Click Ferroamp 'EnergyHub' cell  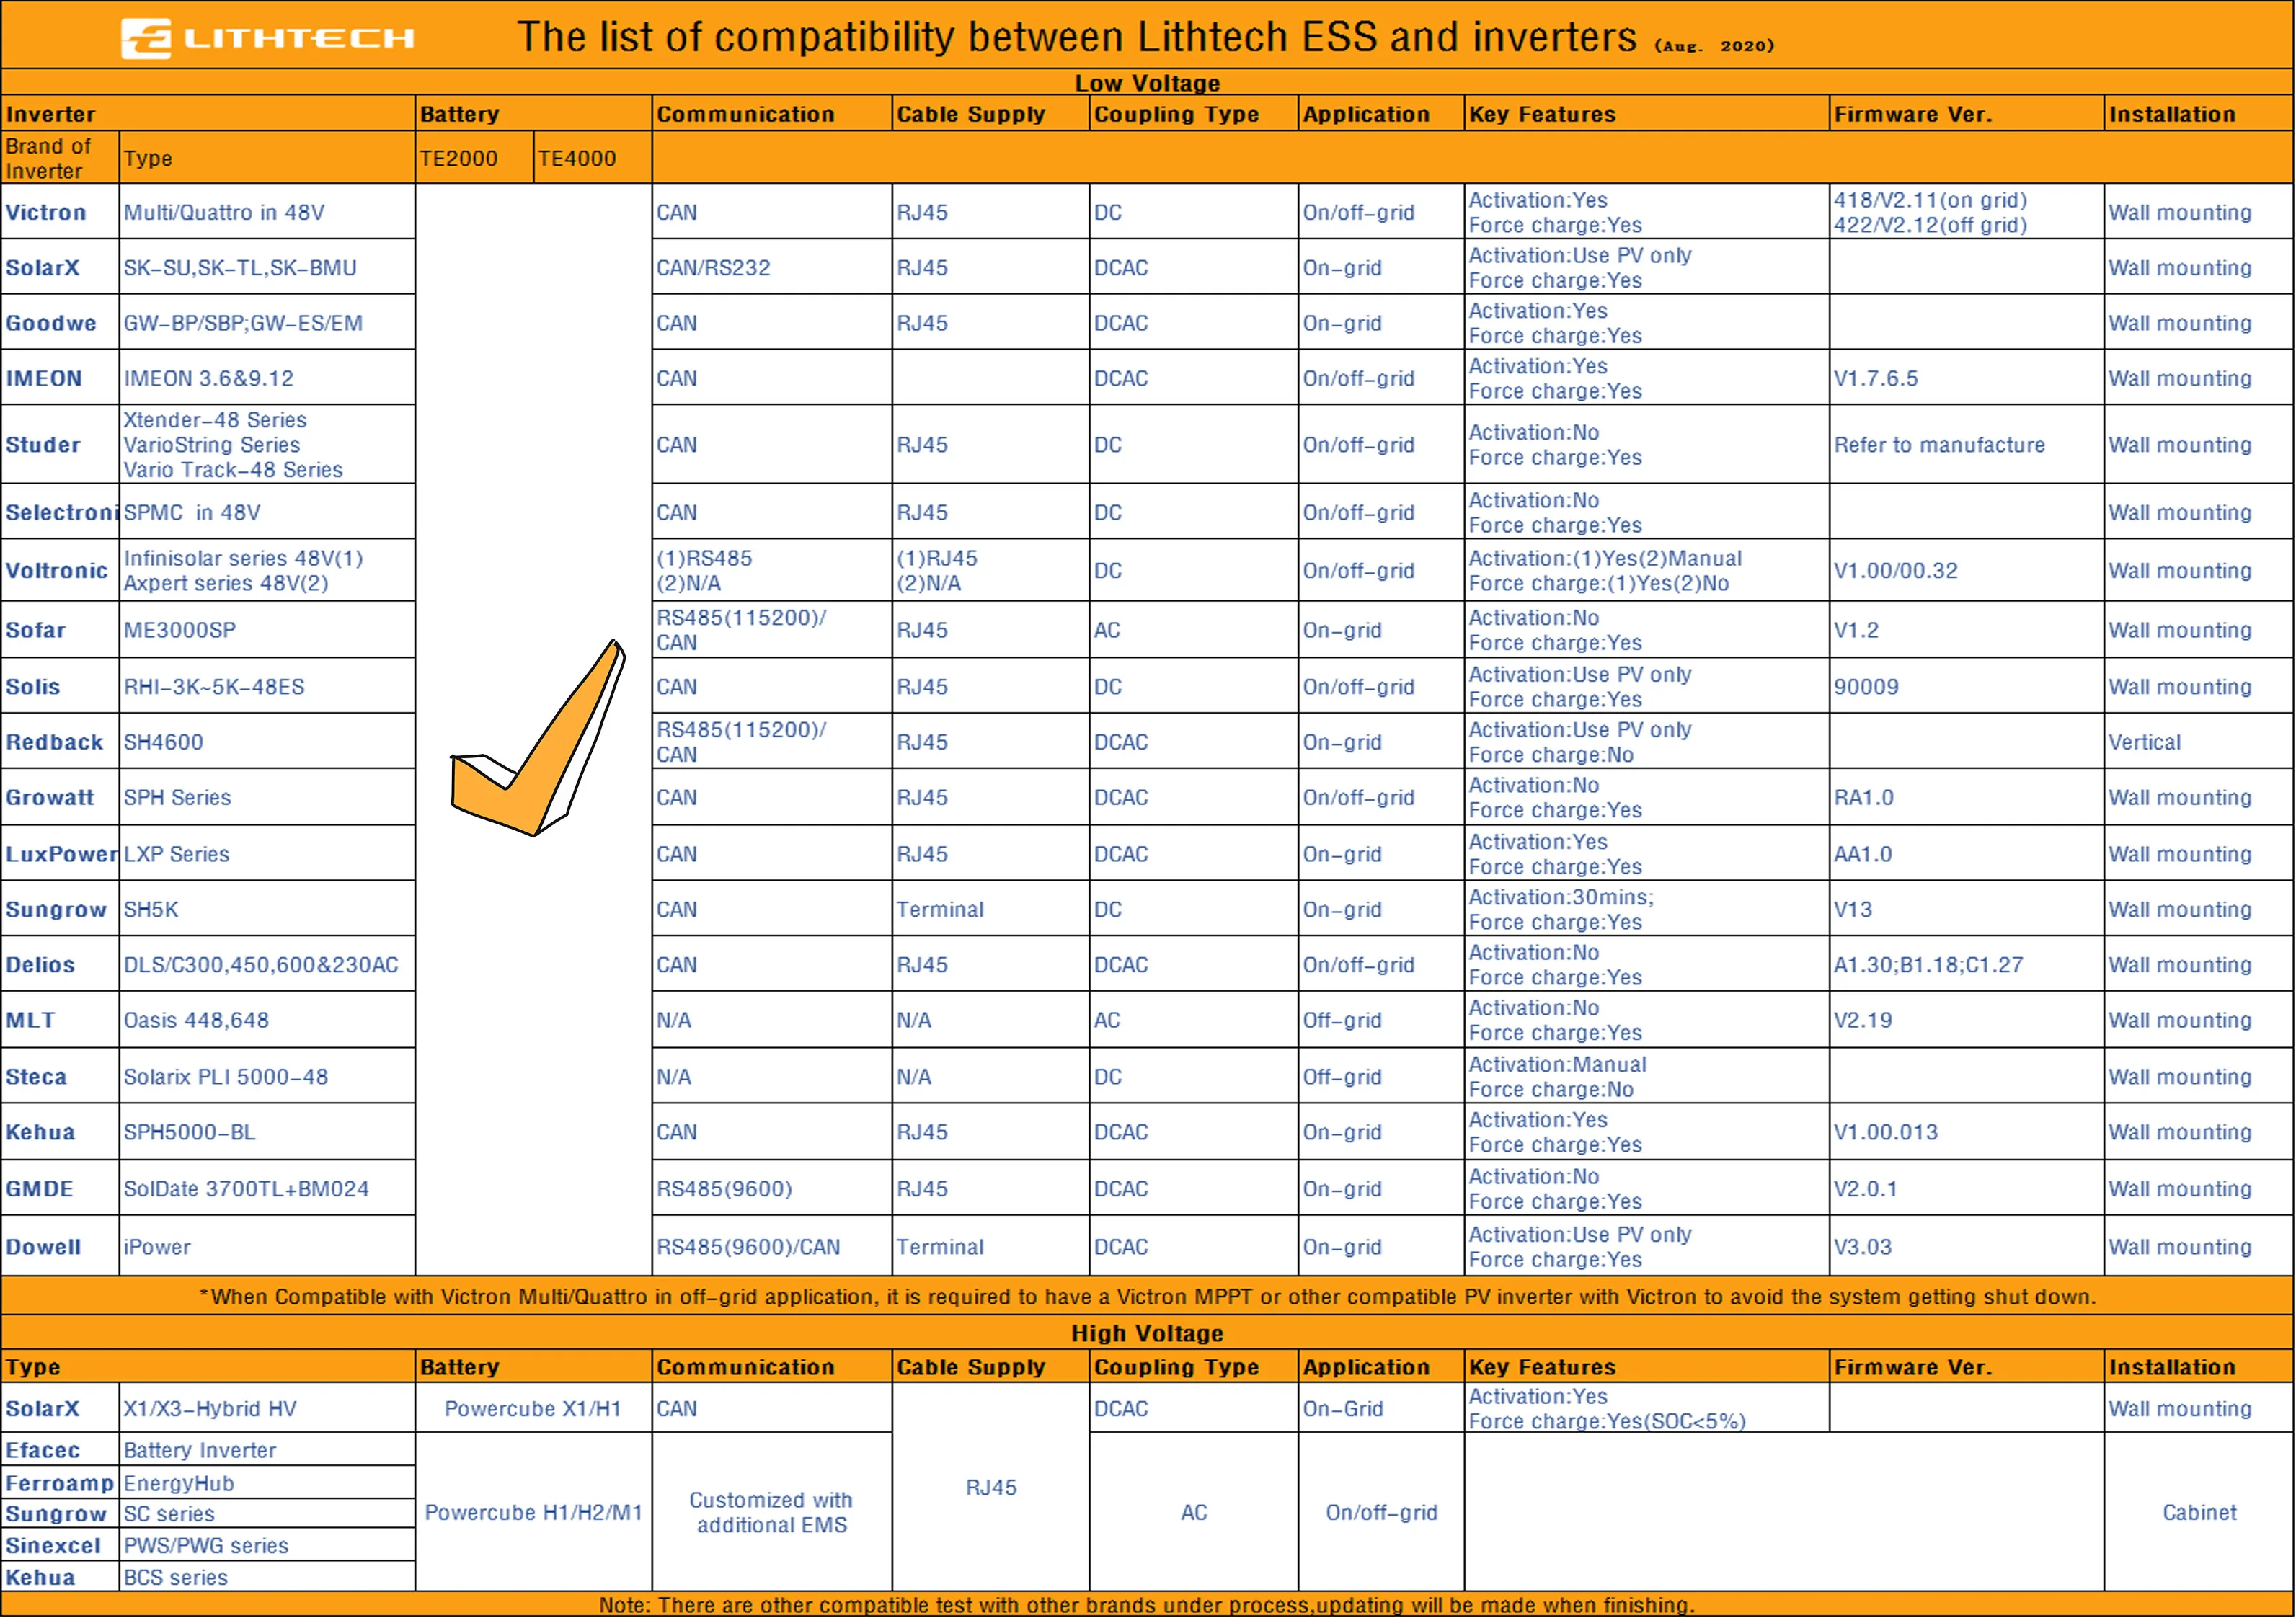click(x=267, y=1483)
